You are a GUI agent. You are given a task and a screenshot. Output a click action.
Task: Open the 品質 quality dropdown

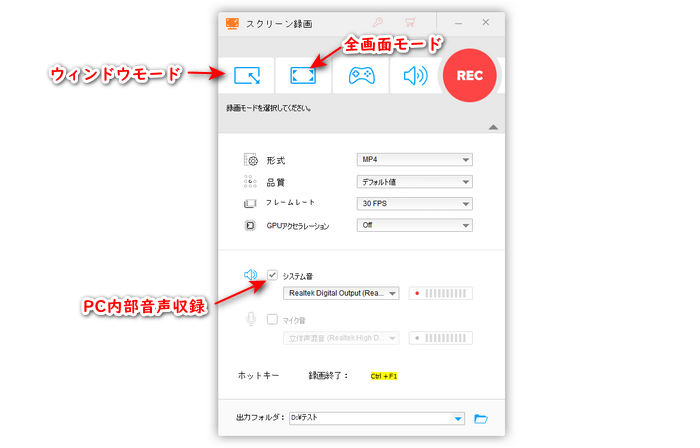coord(414,182)
